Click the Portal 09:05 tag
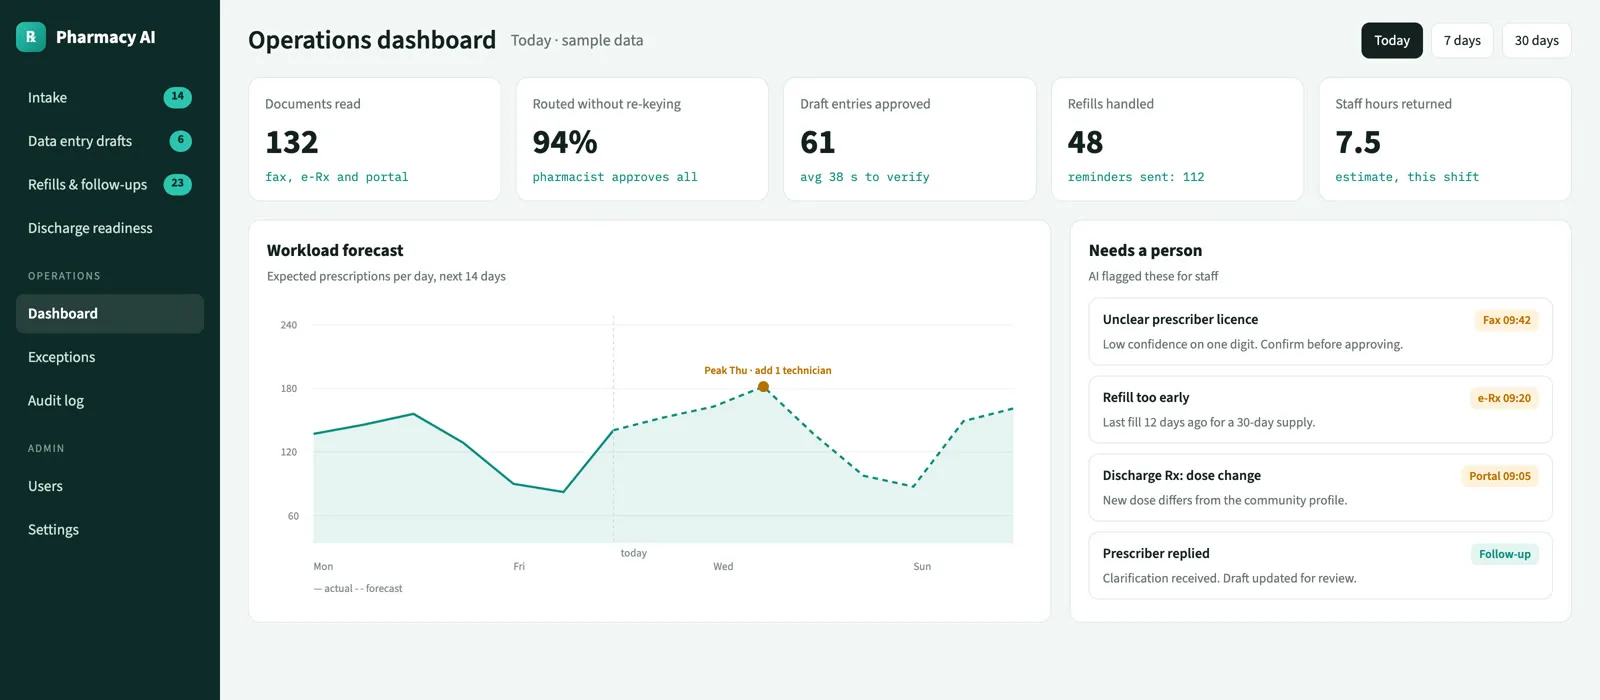The width and height of the screenshot is (1600, 700). tap(1499, 476)
